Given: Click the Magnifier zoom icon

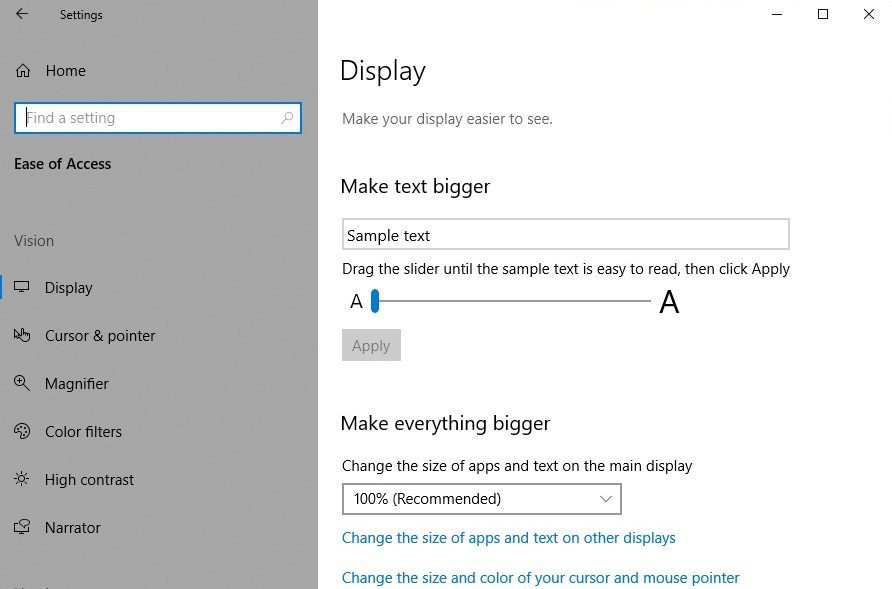Looking at the screenshot, I should click(x=22, y=383).
